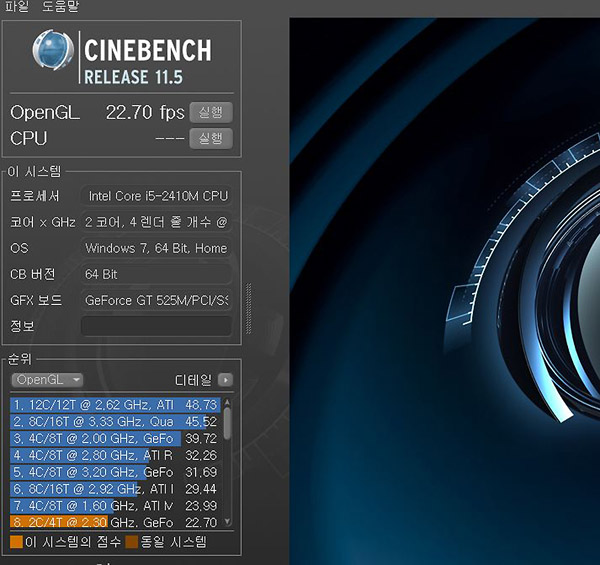
Task: Open the OpenGL ranking dropdown
Action: pos(47,380)
